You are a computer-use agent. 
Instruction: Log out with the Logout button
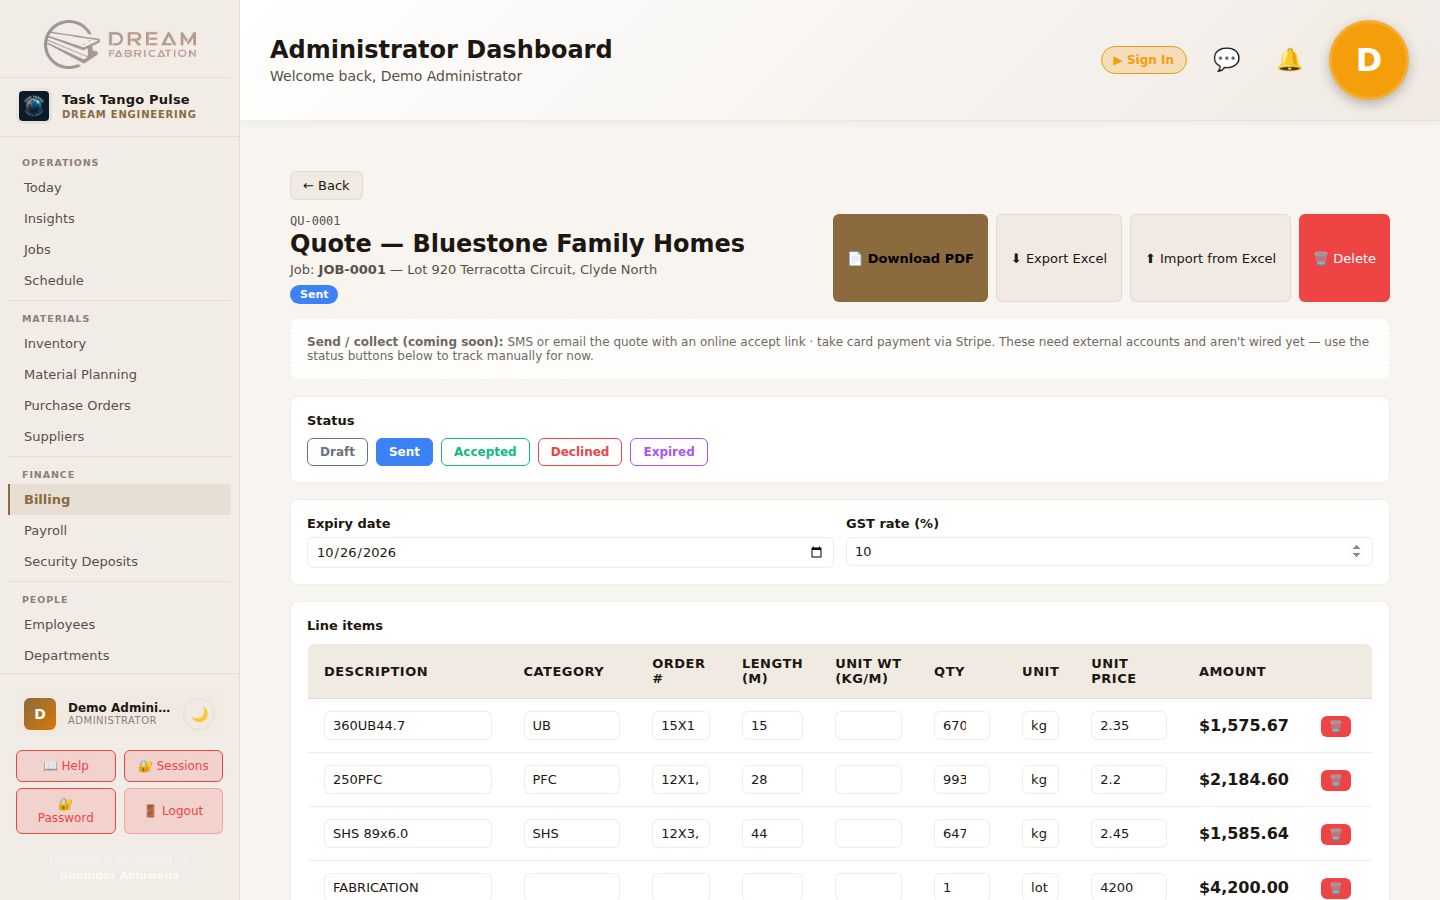tap(173, 811)
